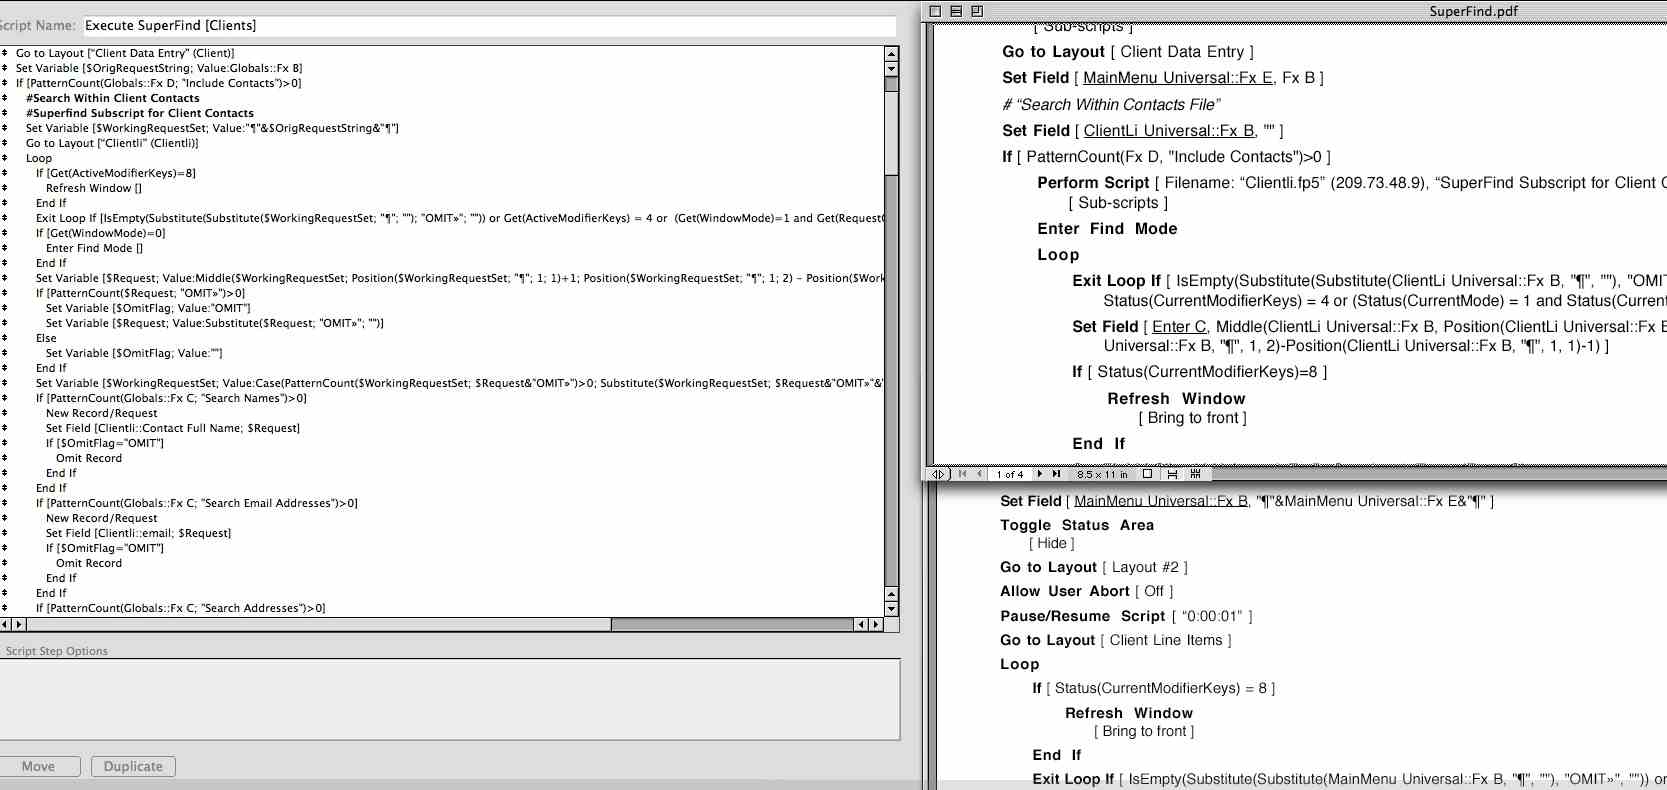Jump to last page of the PDF
The width and height of the screenshot is (1667, 790).
1056,474
